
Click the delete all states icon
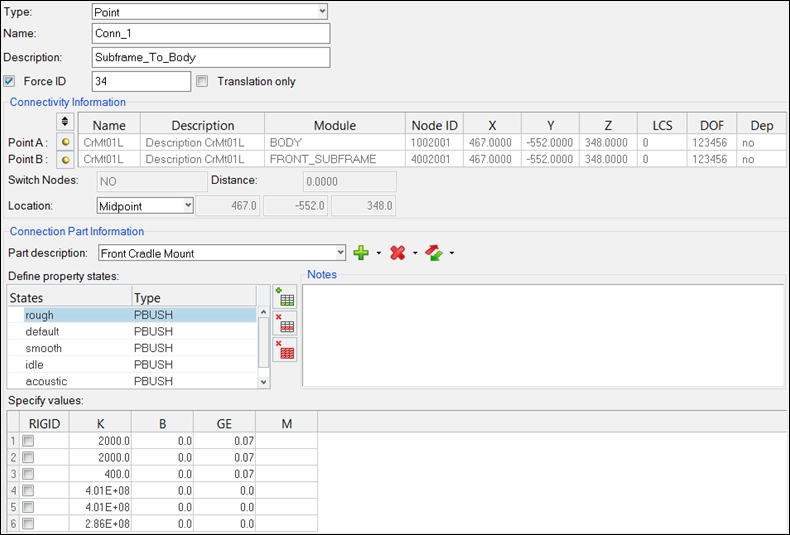click(286, 350)
